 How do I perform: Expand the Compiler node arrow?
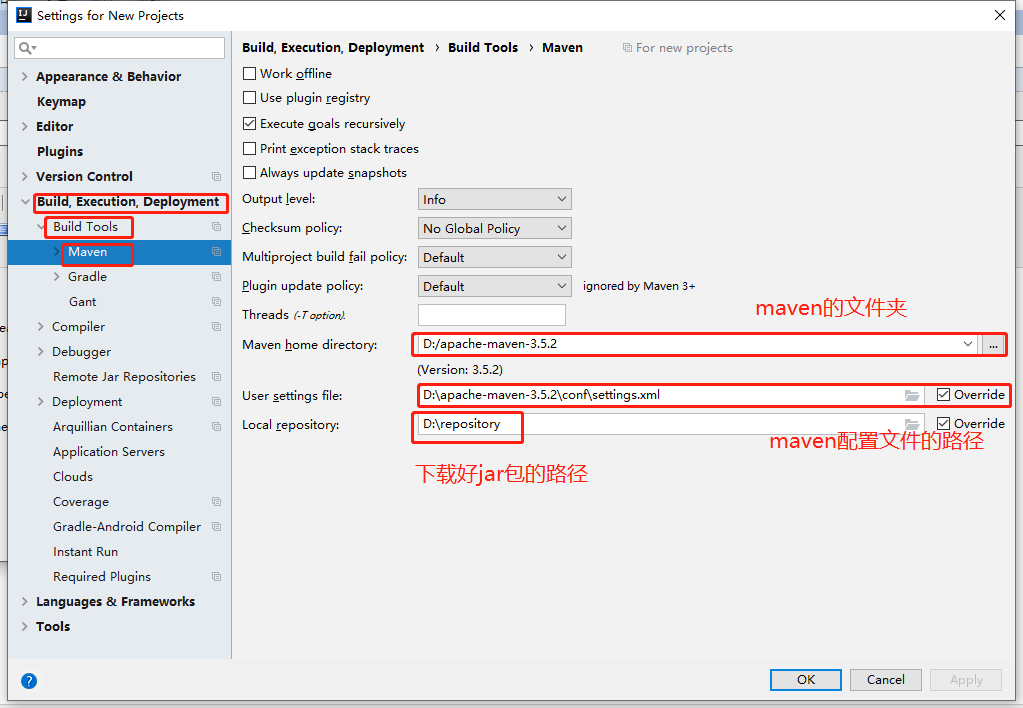tap(41, 326)
